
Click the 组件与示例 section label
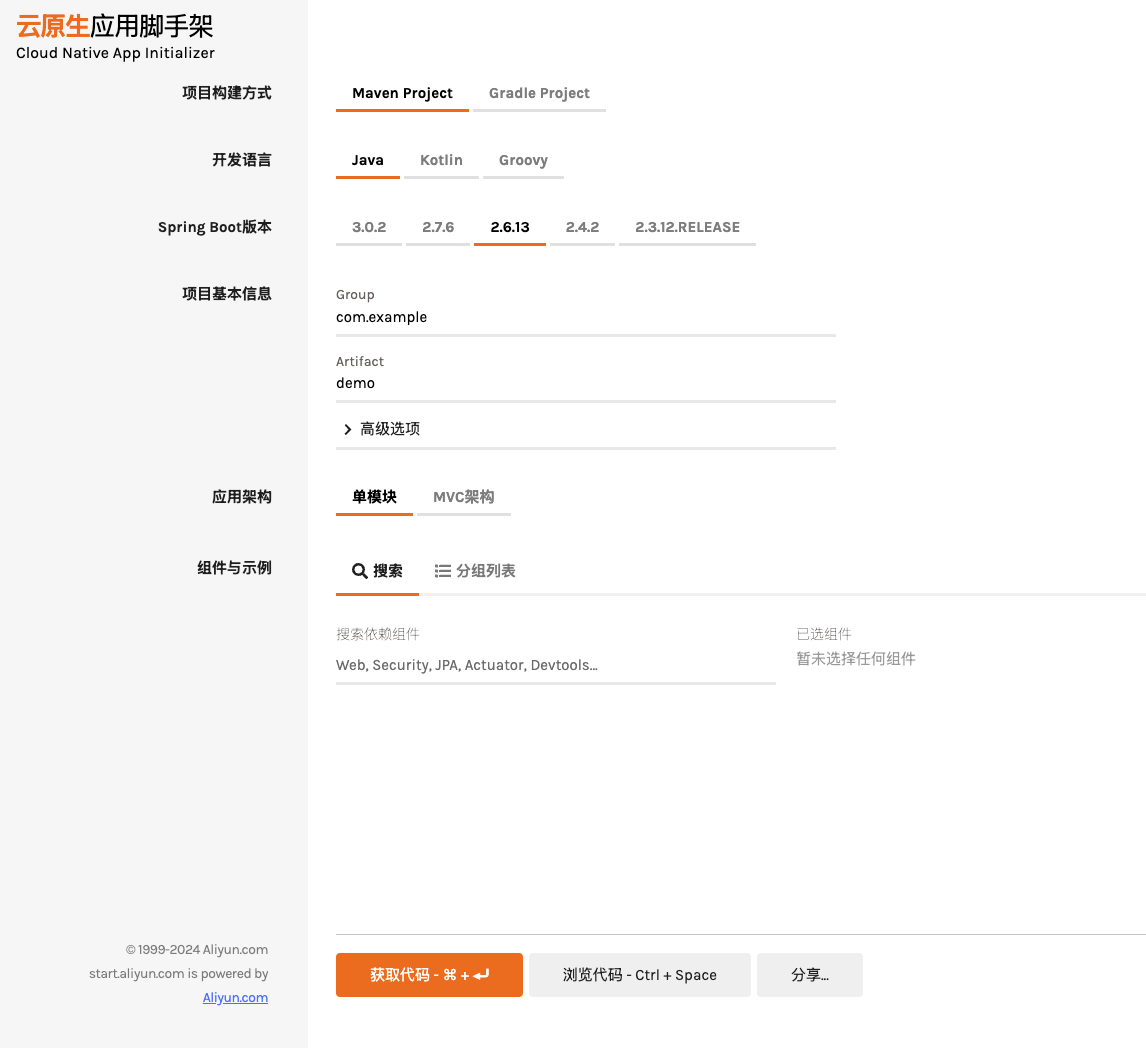tap(234, 568)
